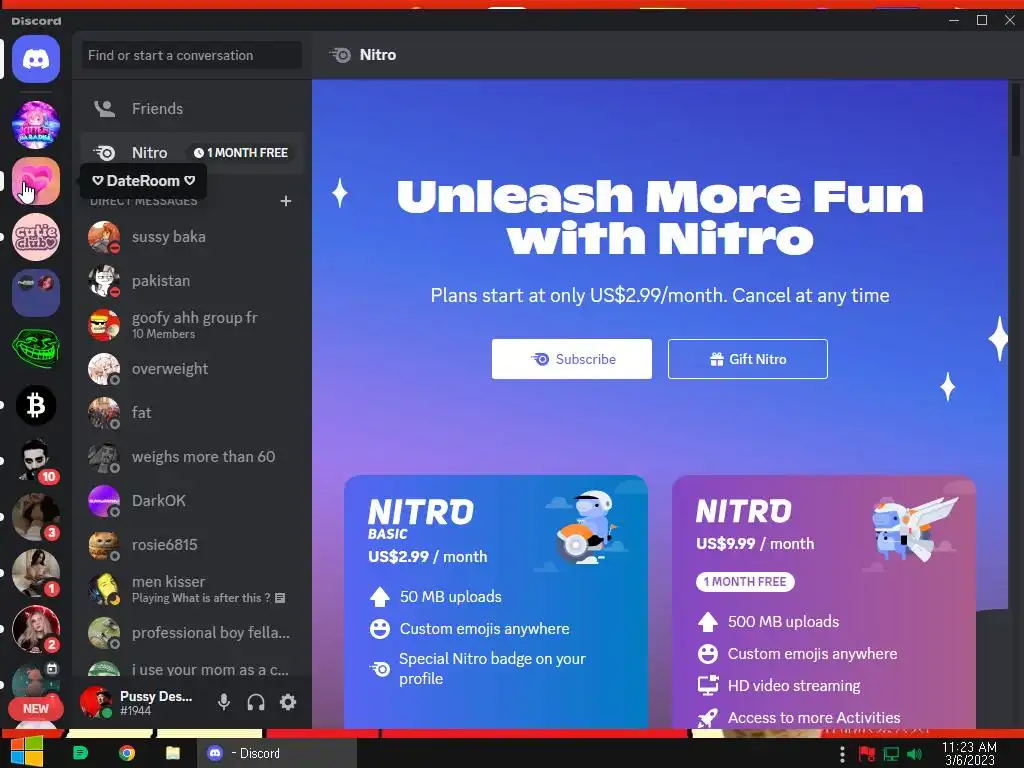
Task: Click Playing What is after this status
Action: [201, 598]
